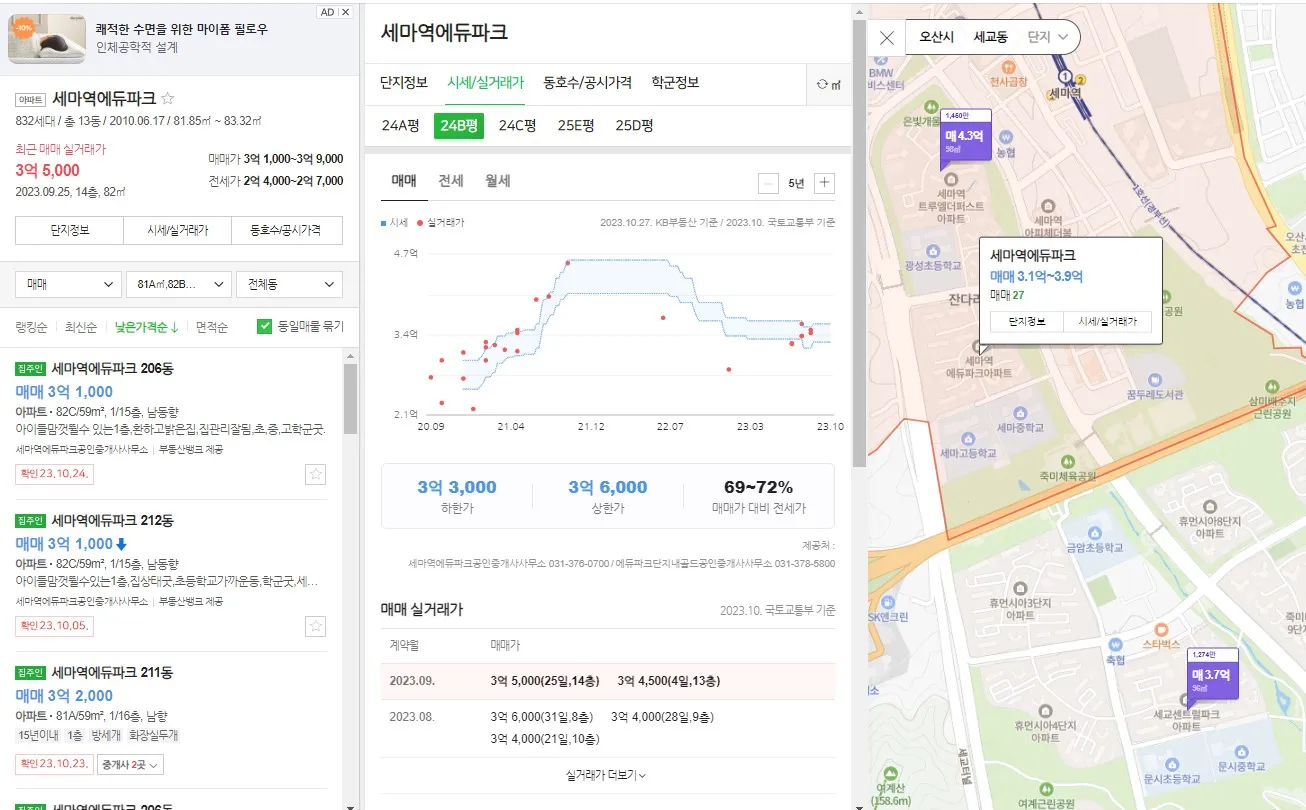Click 광성초등학교 school map icon

click(x=933, y=251)
